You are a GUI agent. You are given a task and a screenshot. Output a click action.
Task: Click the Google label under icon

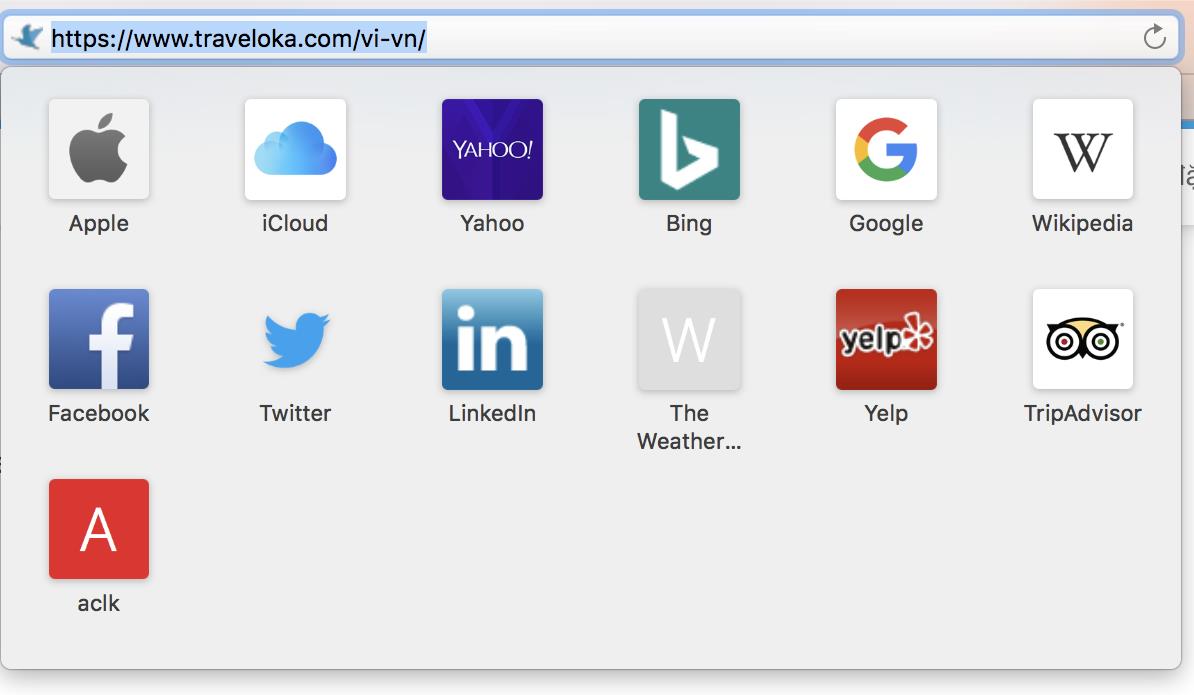point(886,223)
